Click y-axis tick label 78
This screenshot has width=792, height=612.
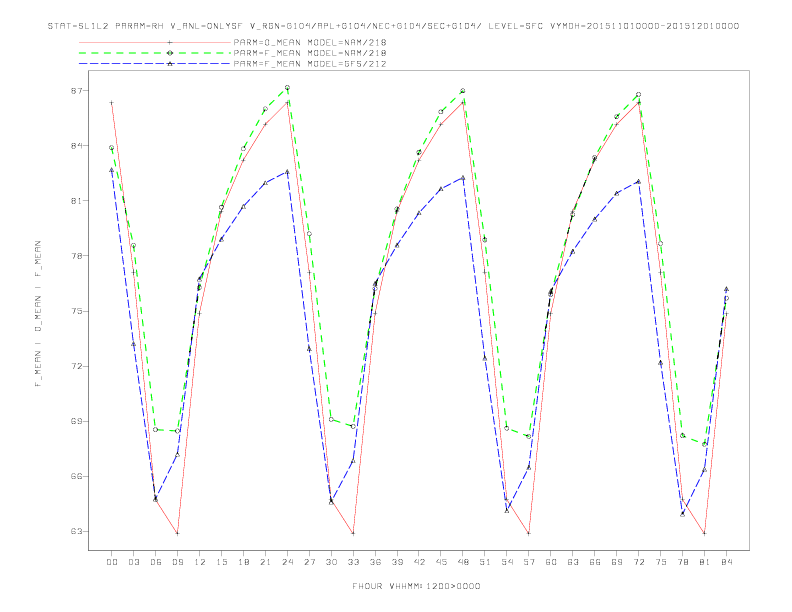point(77,256)
